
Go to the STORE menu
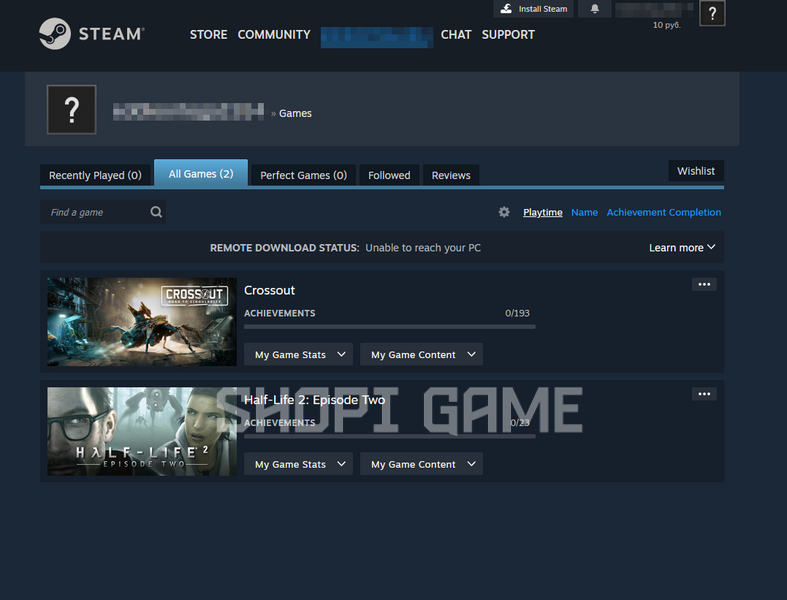pos(208,35)
